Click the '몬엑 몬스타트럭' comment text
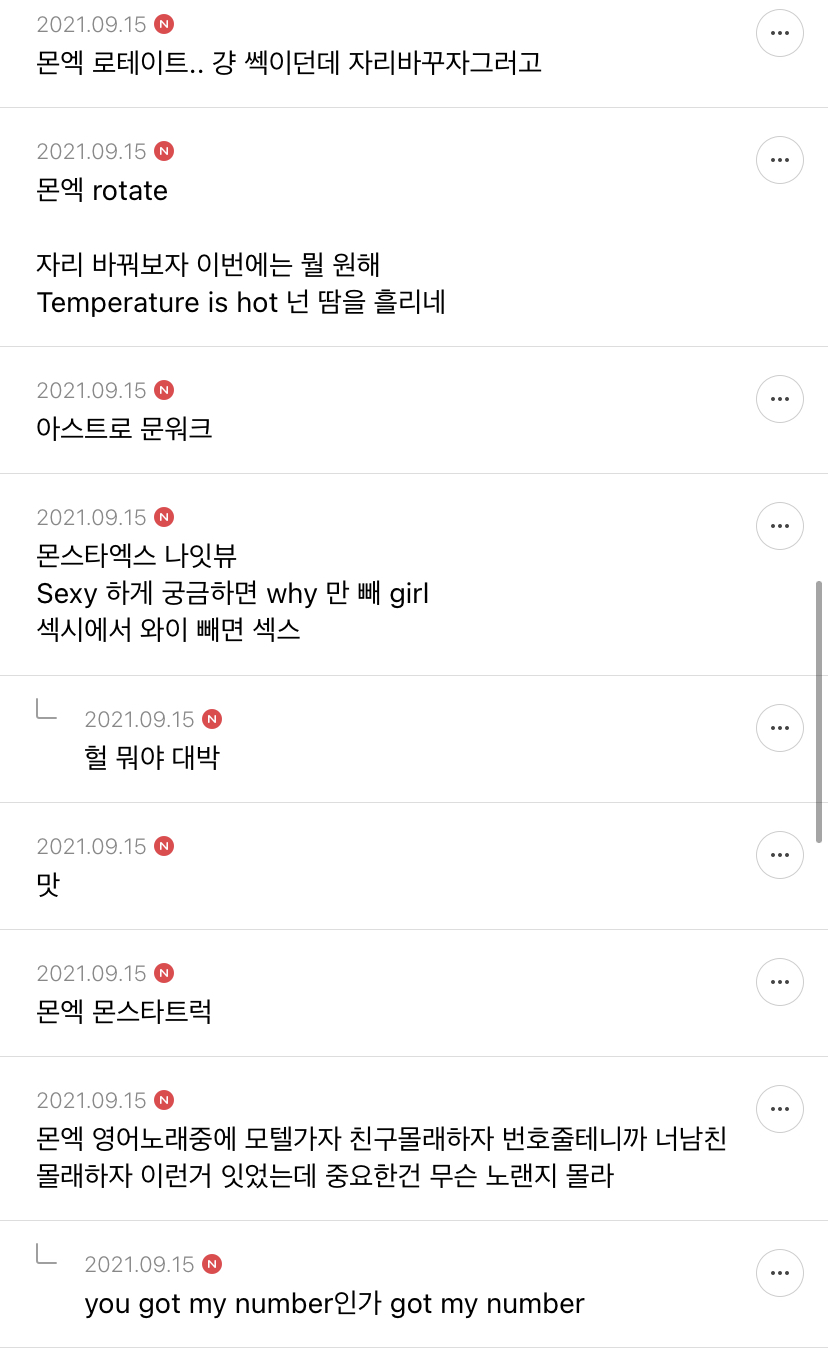 click(x=124, y=1012)
